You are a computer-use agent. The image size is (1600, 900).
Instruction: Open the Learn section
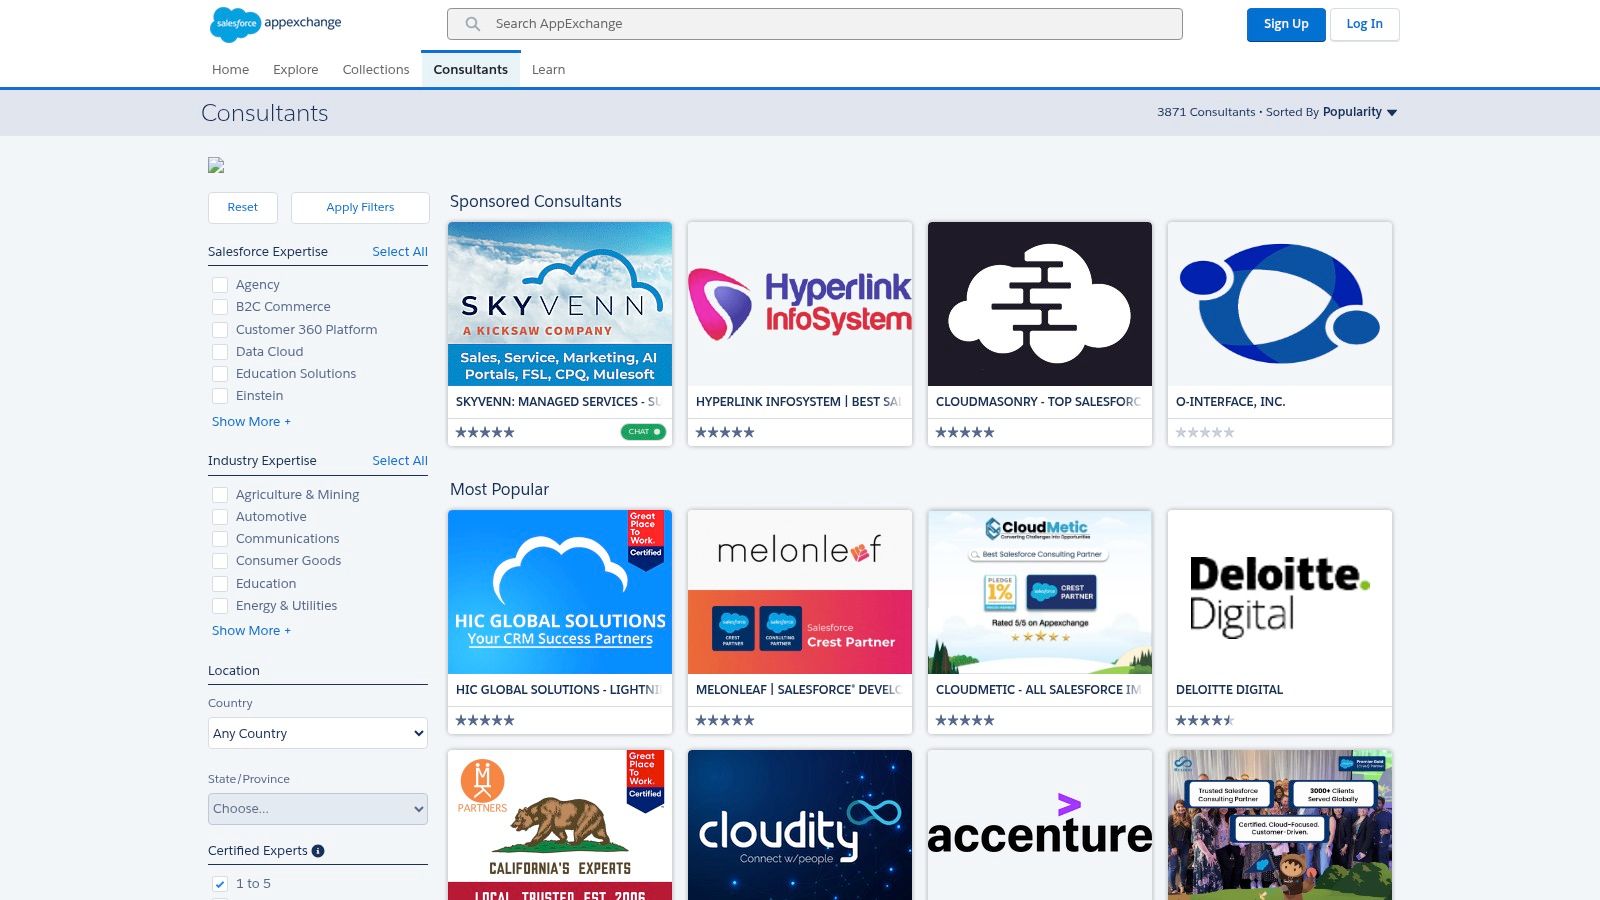click(x=548, y=69)
